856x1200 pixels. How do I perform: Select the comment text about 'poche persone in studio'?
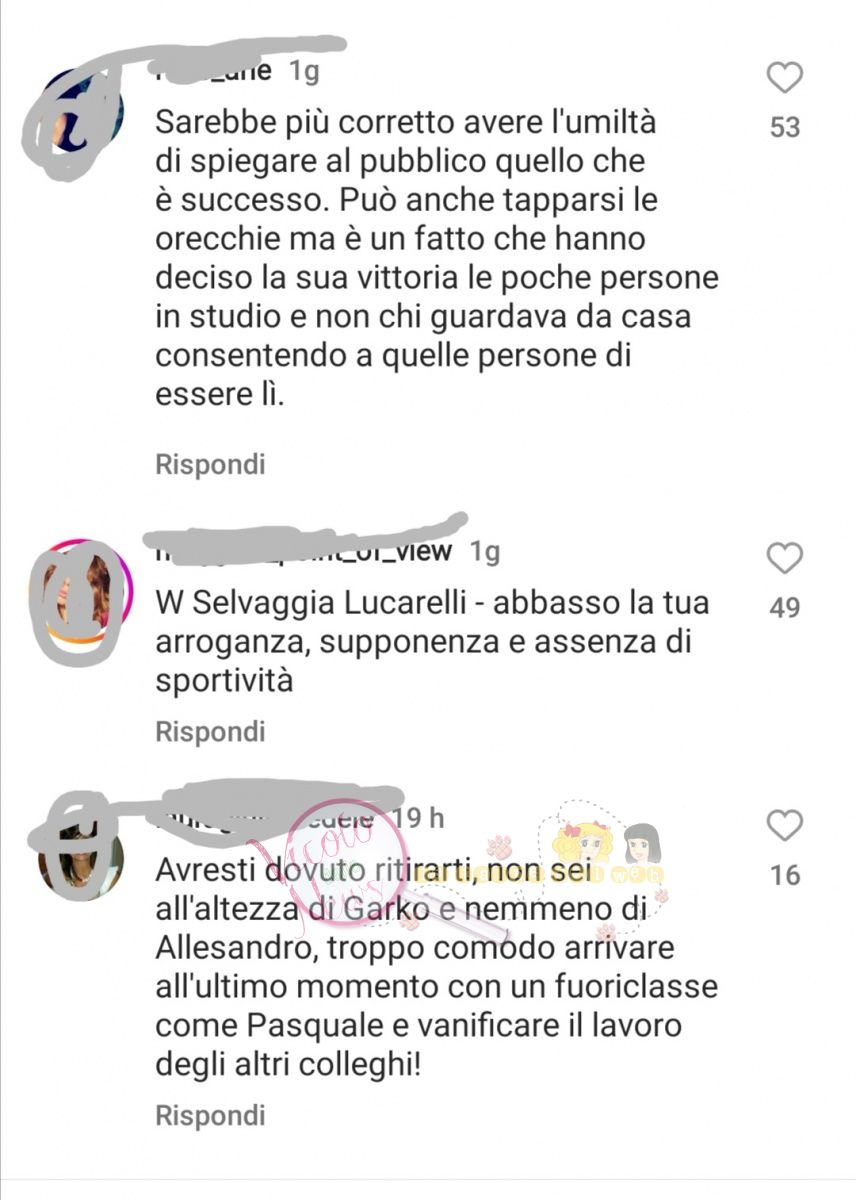point(437,259)
